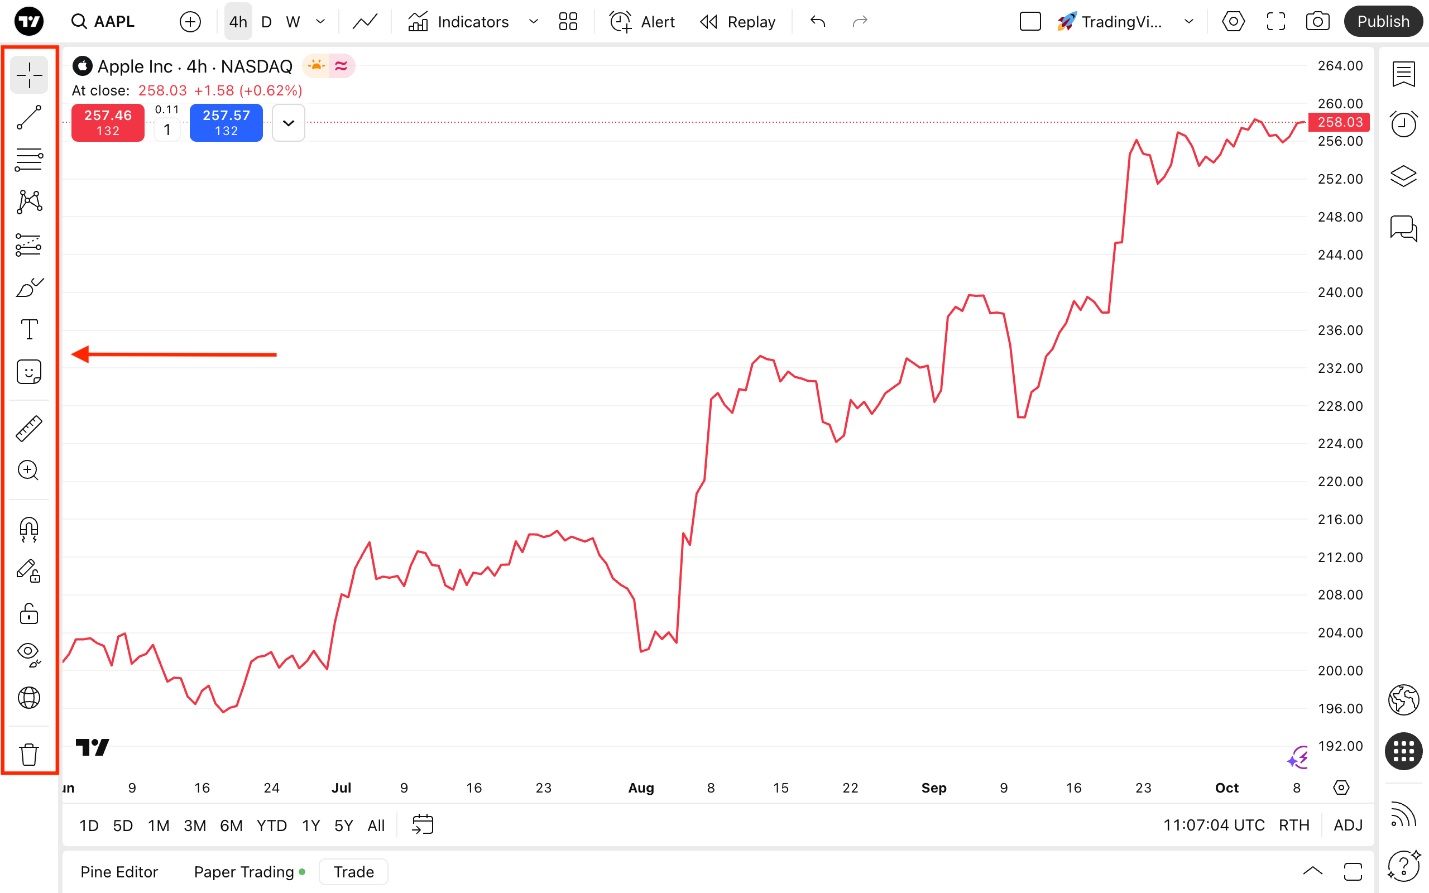Open chart settings hexagon icon

click(1234, 21)
